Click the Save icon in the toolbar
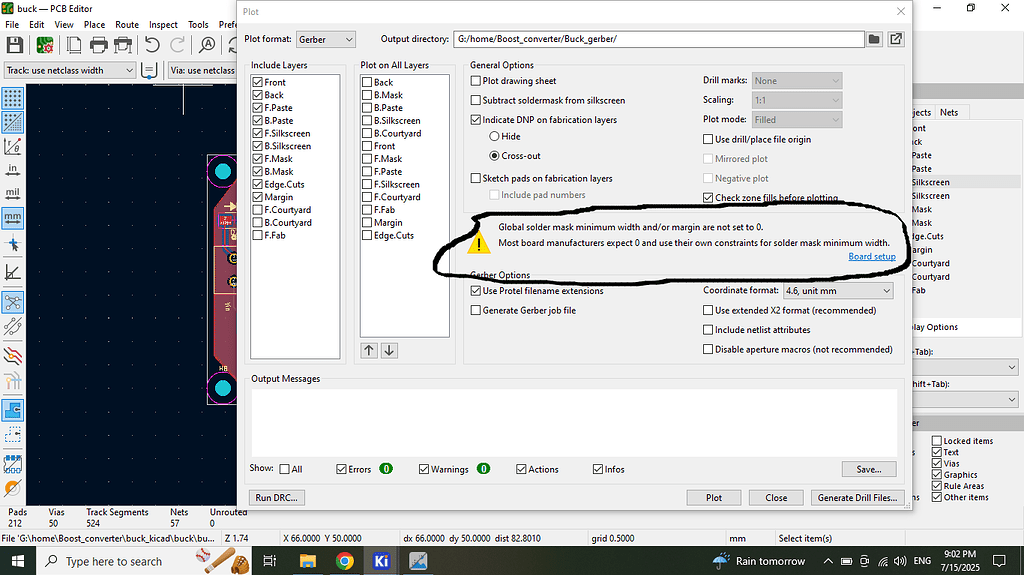Viewport: 1024px width, 575px height. (15, 45)
